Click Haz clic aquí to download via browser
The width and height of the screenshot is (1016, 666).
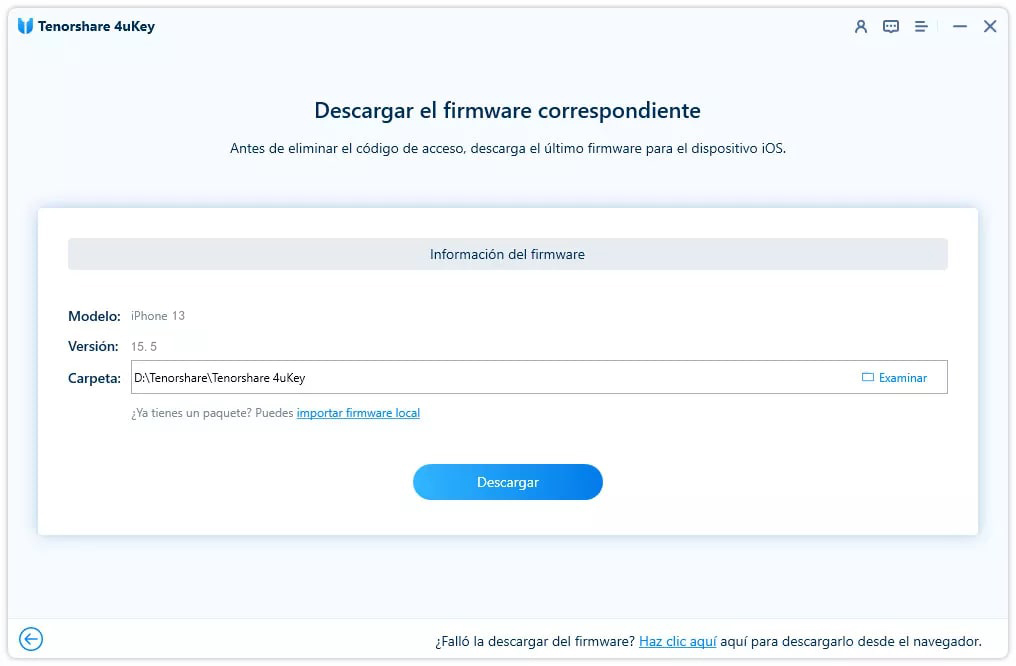coord(678,641)
